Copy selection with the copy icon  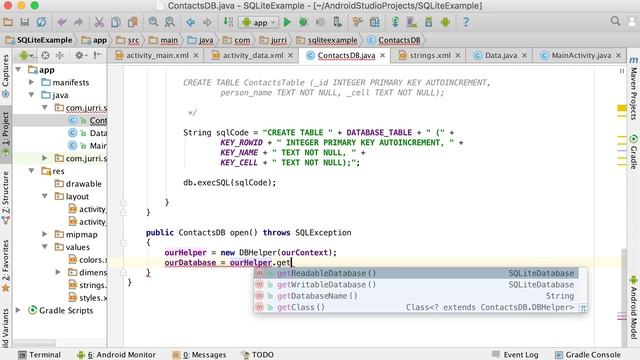click(x=116, y=22)
